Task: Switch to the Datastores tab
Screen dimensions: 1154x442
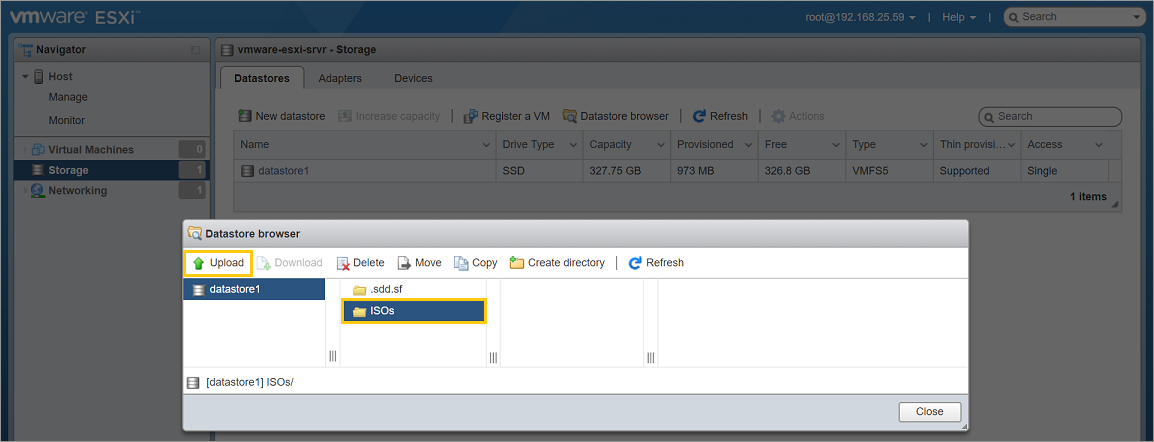Action: [x=261, y=78]
